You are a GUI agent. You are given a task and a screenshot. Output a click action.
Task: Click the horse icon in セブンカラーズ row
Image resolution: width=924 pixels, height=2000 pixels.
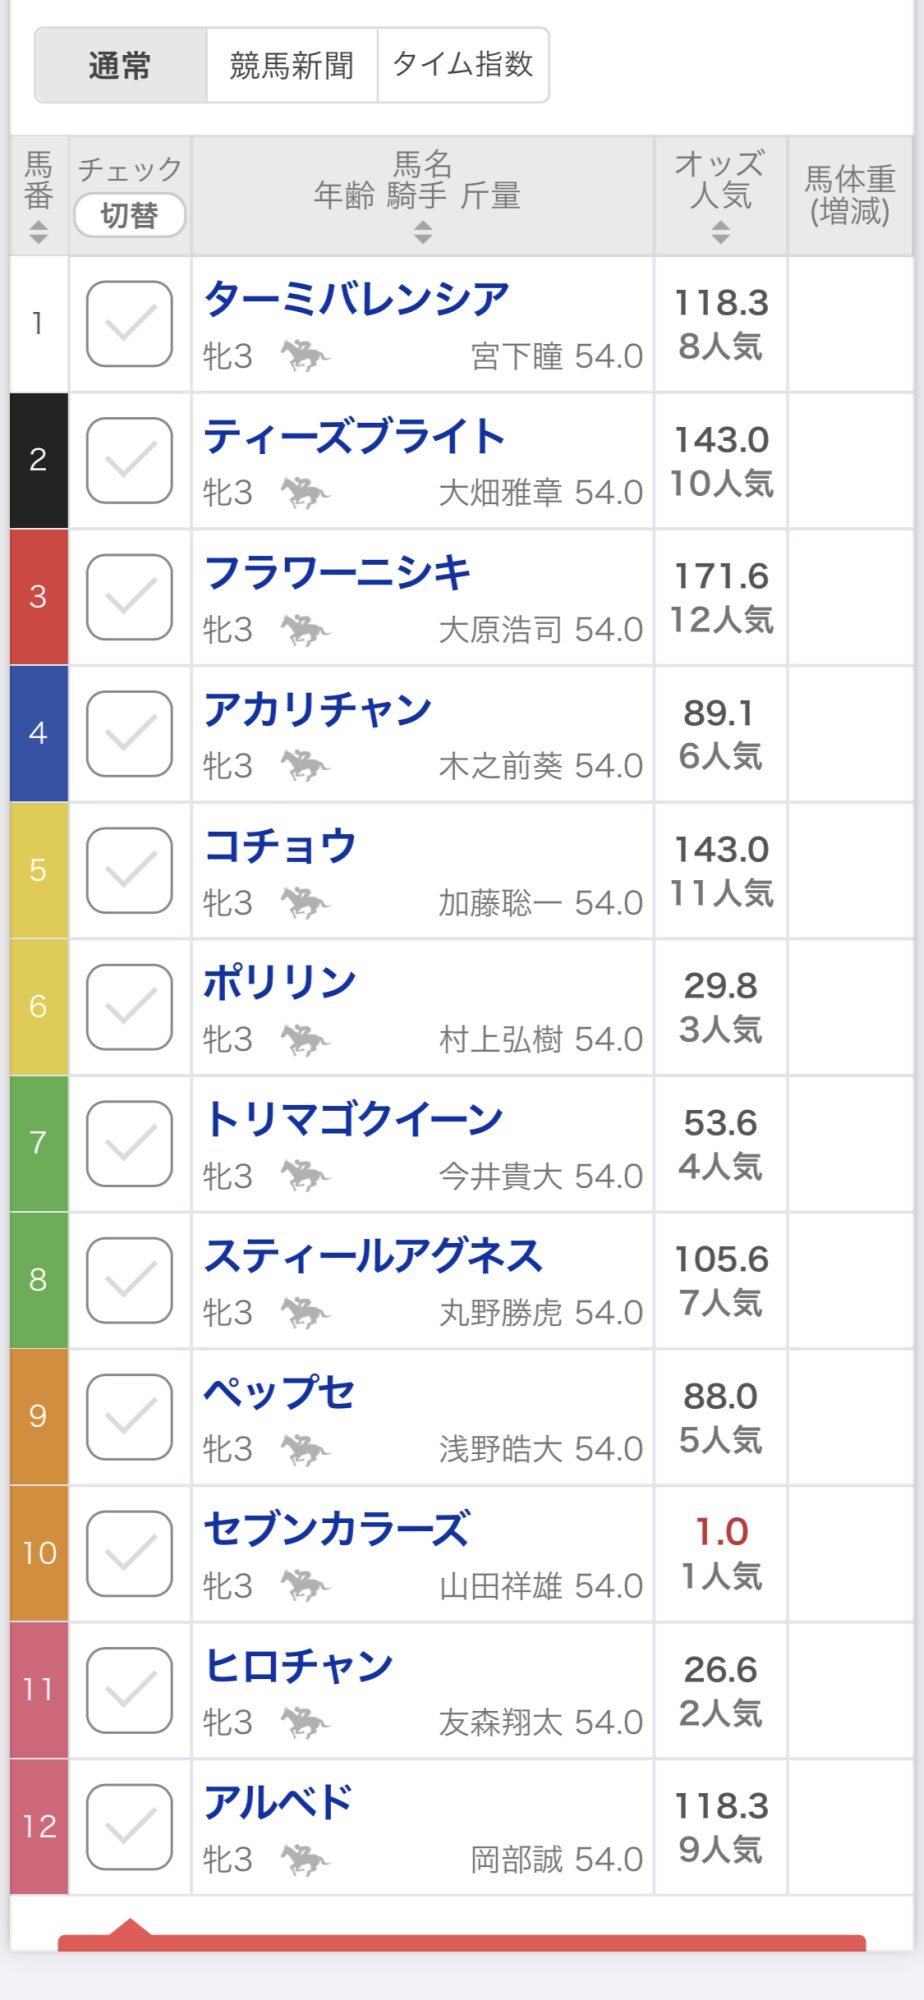click(304, 1586)
